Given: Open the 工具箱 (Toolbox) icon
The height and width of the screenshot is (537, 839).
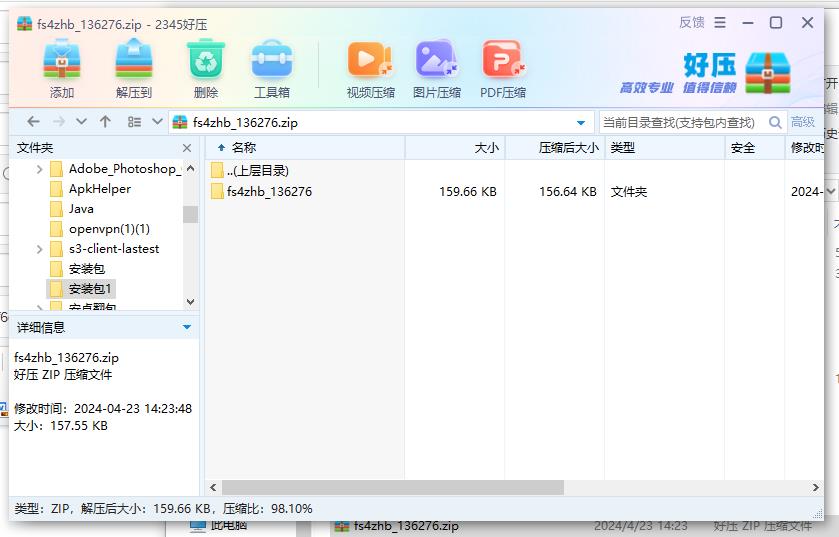Looking at the screenshot, I should (x=272, y=59).
